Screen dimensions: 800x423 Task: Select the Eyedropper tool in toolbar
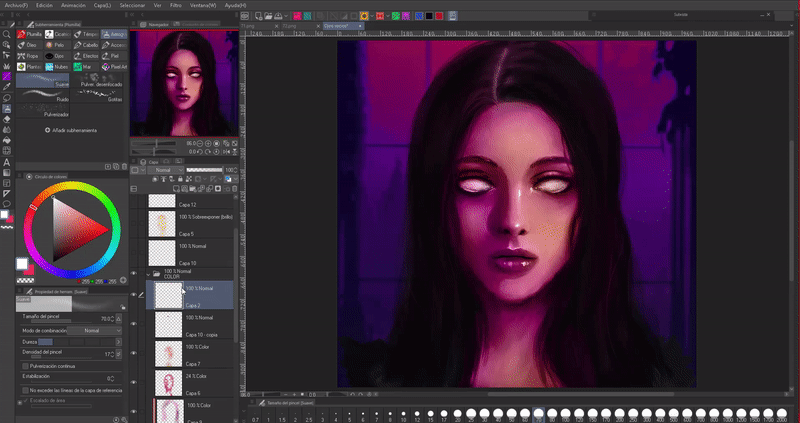click(x=7, y=87)
